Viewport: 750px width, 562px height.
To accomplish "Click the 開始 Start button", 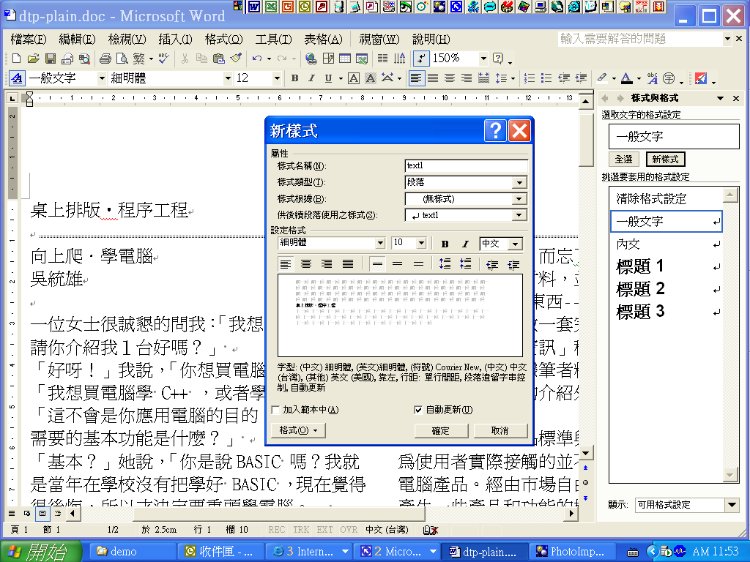I will coord(42,551).
